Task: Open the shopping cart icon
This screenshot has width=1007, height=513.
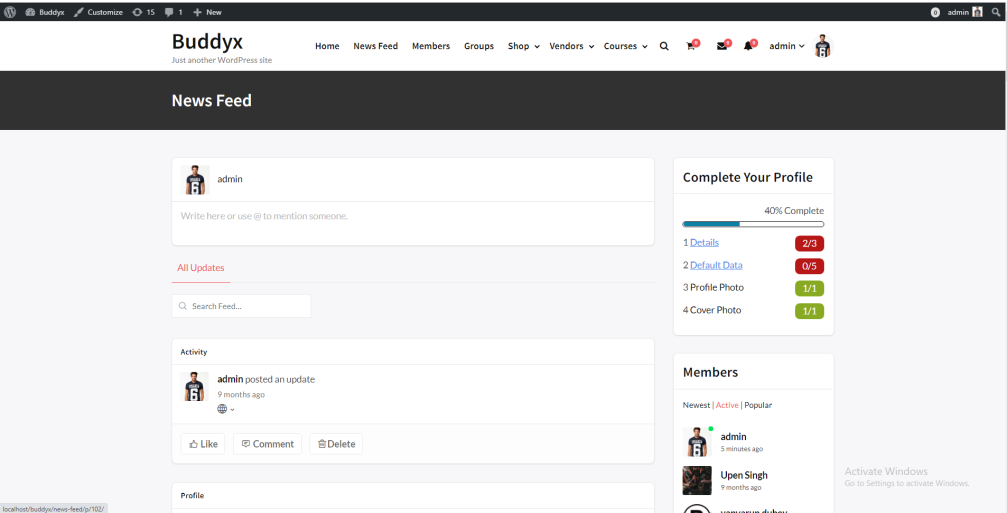Action: click(x=691, y=46)
